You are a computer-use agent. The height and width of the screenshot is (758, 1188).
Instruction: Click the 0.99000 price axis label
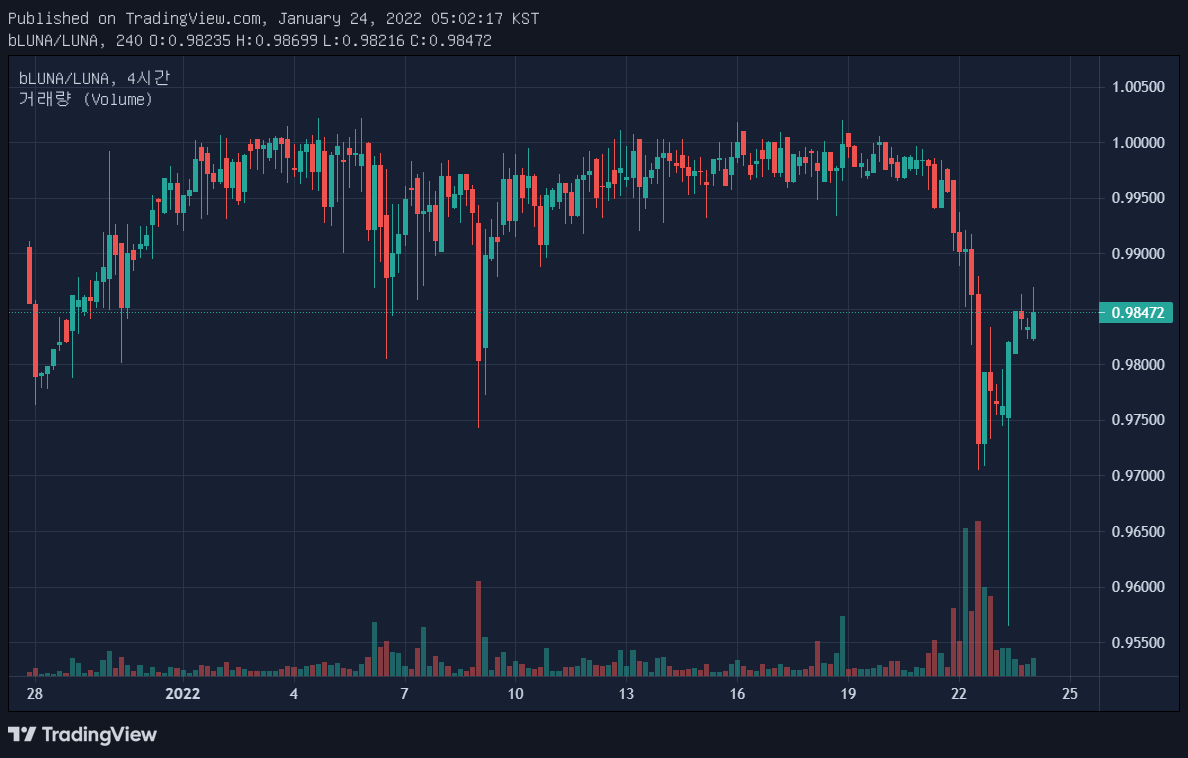tap(1138, 254)
